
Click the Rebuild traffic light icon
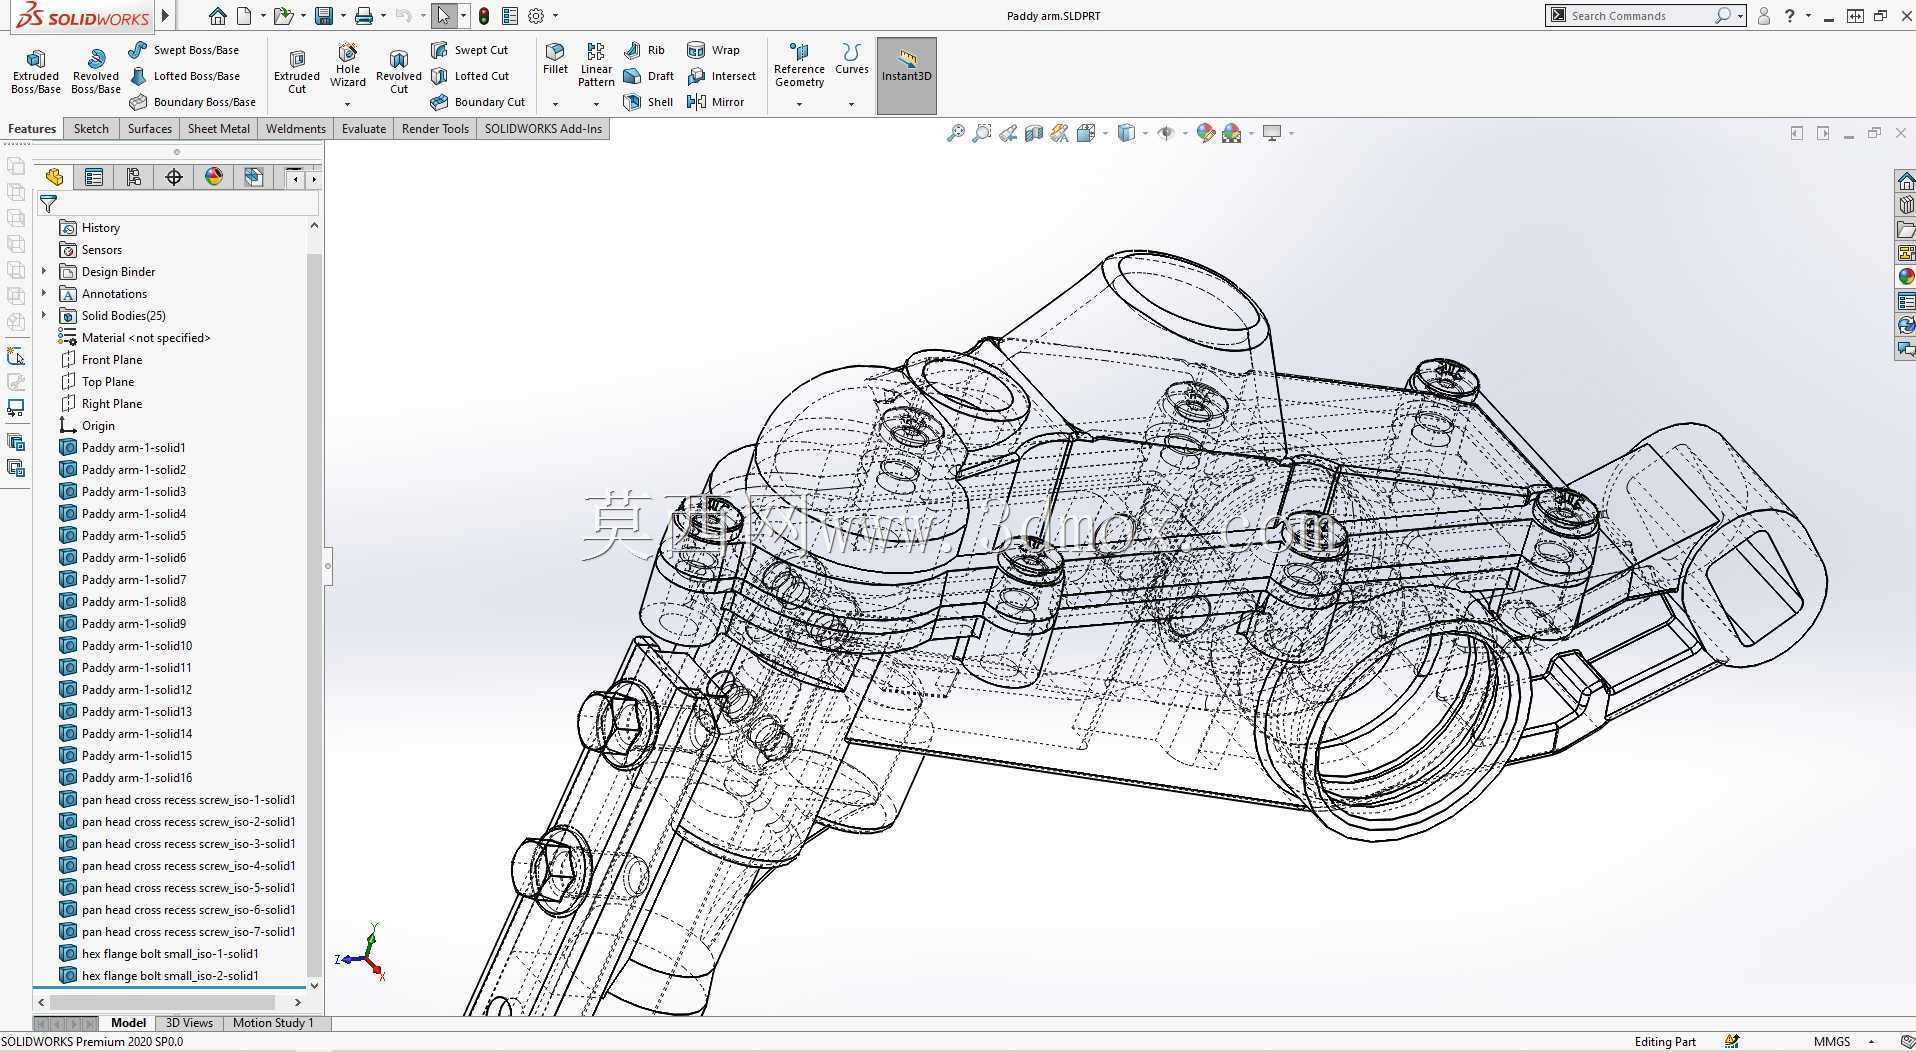point(484,15)
